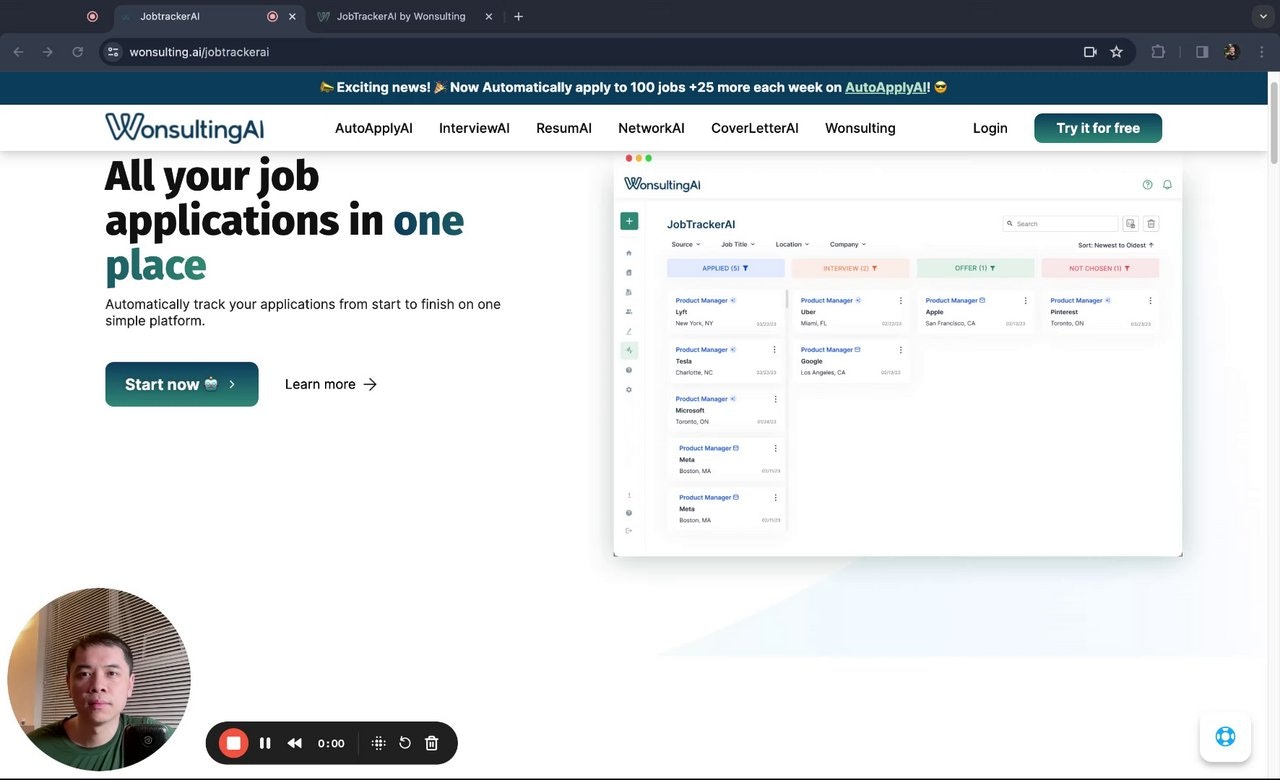Click the green plus icon in JobTrackerAI sidebar
The image size is (1280, 780).
coord(629,220)
